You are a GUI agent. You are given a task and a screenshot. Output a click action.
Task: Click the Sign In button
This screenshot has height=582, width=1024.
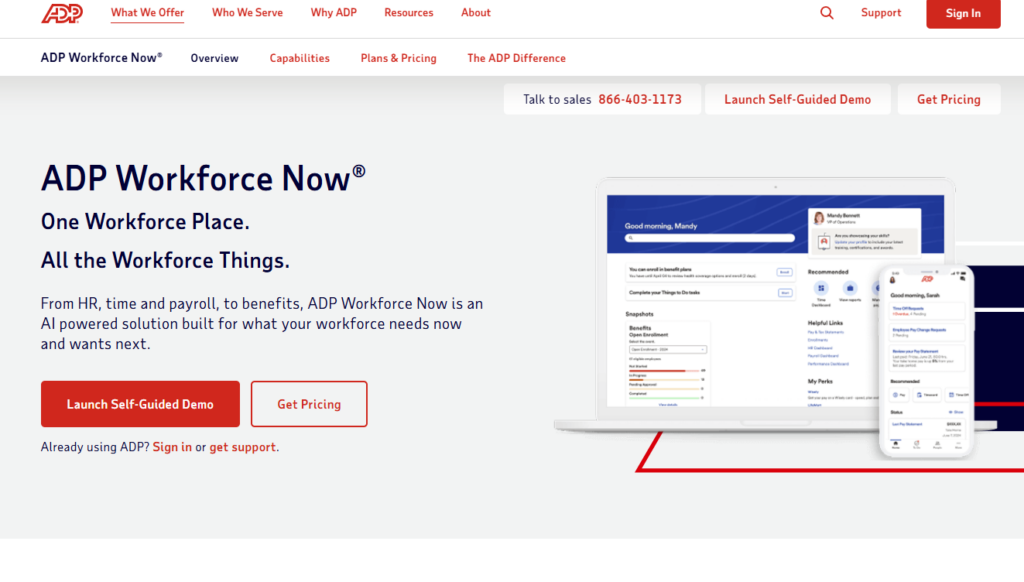pyautogui.click(x=963, y=14)
